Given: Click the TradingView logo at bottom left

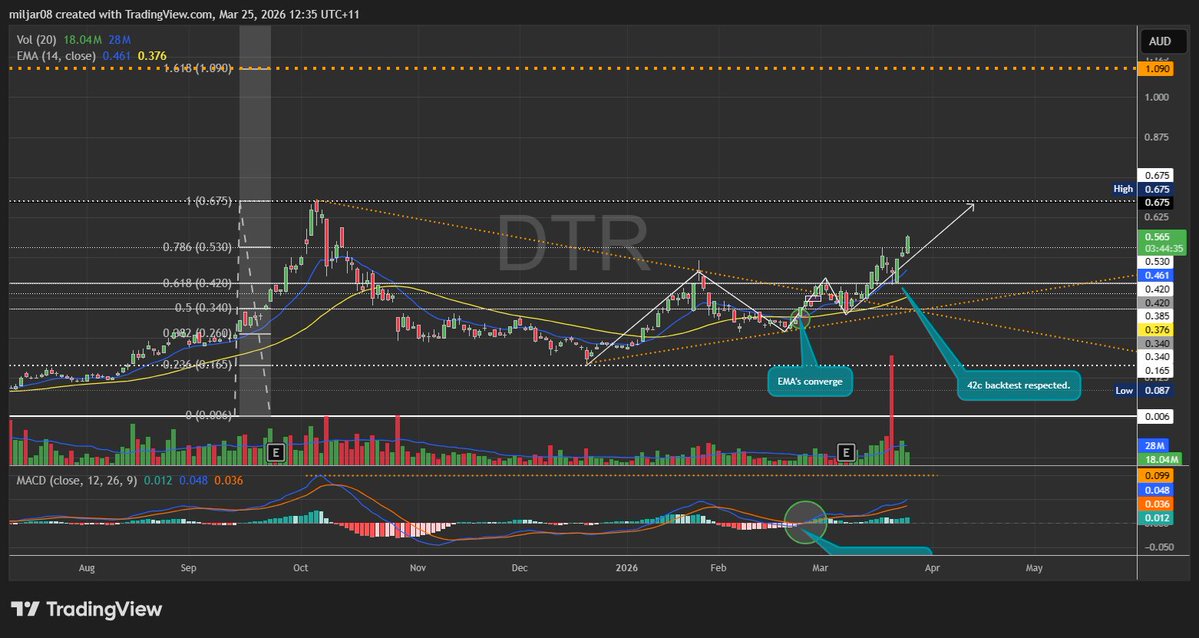Looking at the screenshot, I should tap(86, 609).
